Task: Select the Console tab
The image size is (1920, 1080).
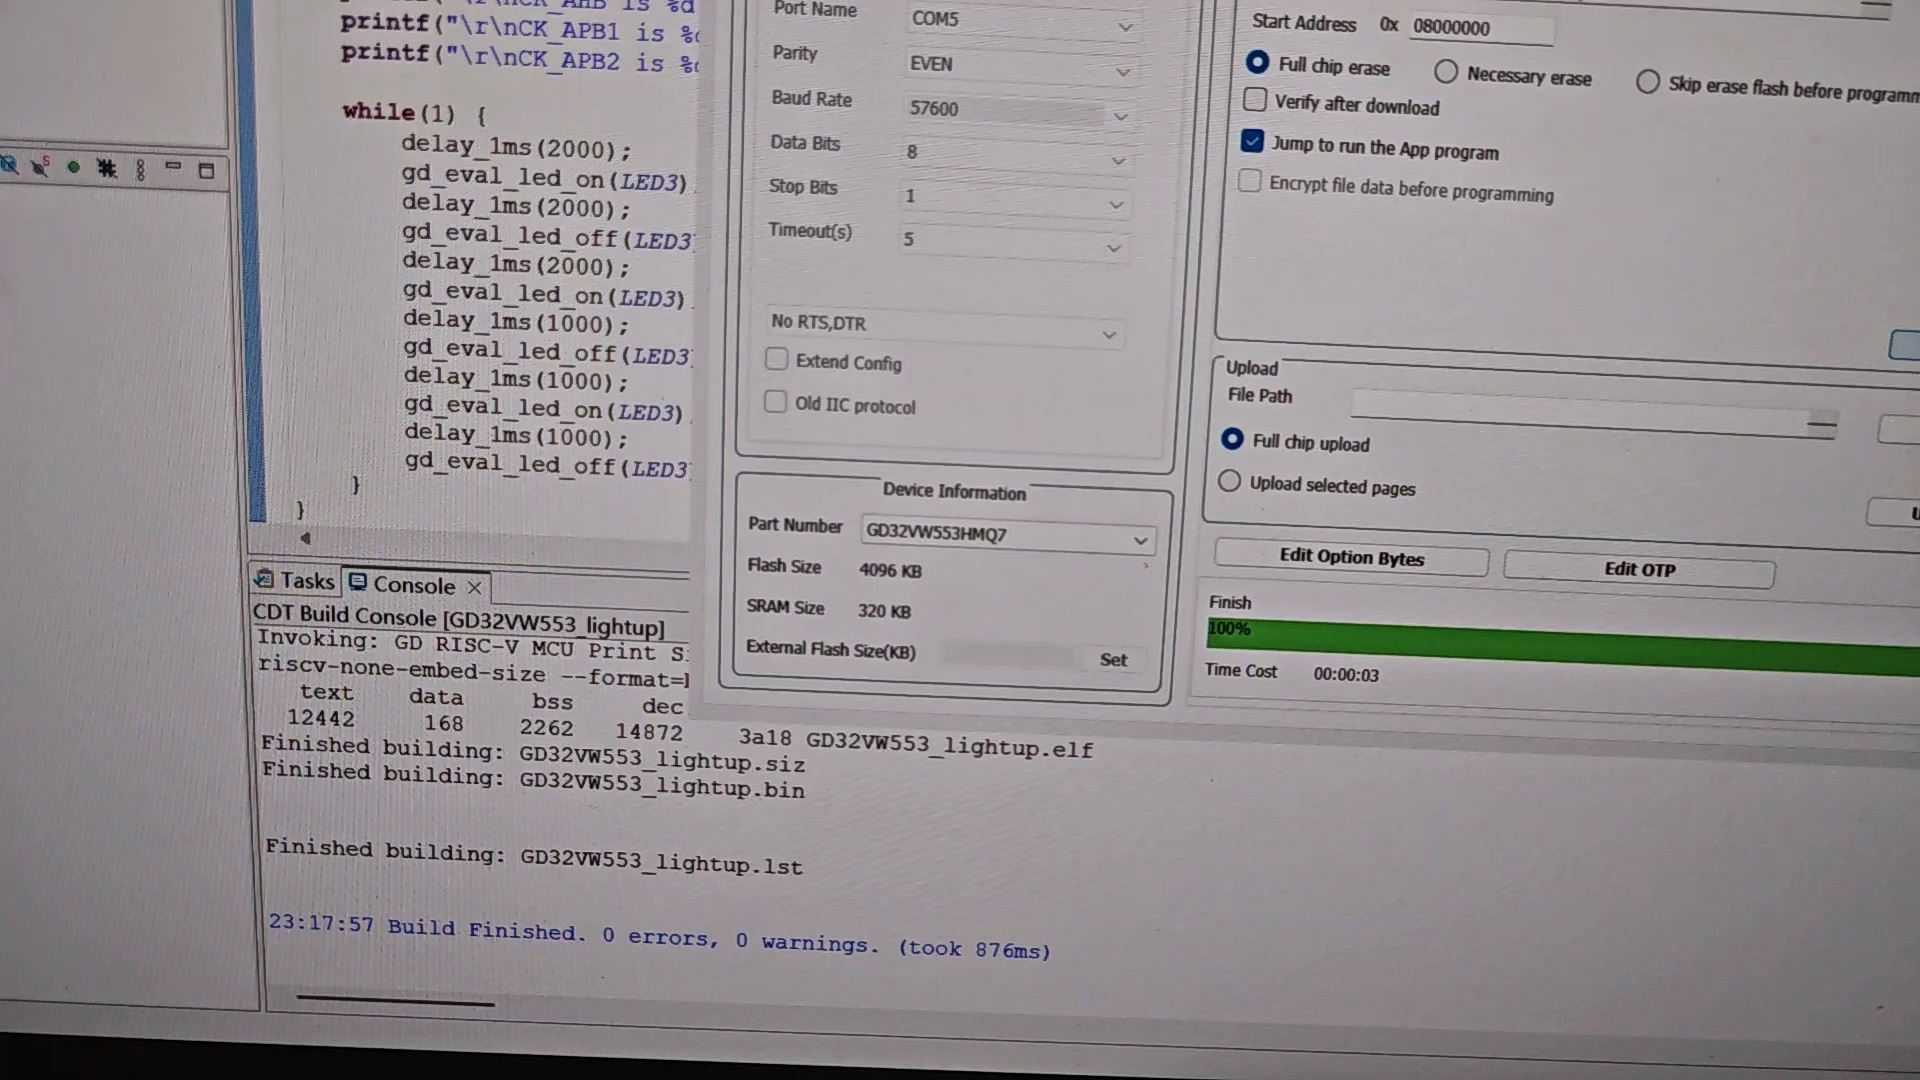Action: [x=413, y=586]
